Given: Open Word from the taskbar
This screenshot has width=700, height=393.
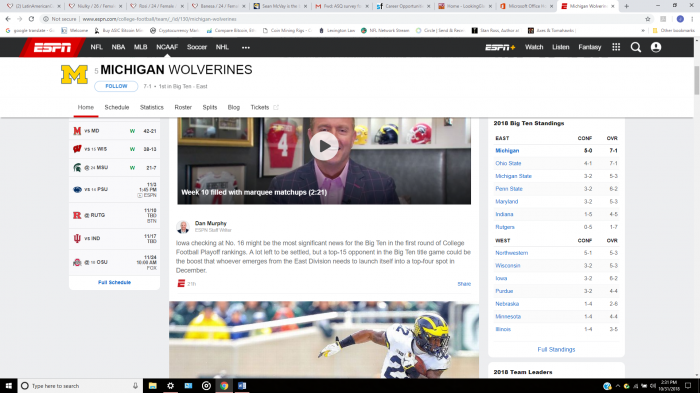Looking at the screenshot, I should coord(242,386).
